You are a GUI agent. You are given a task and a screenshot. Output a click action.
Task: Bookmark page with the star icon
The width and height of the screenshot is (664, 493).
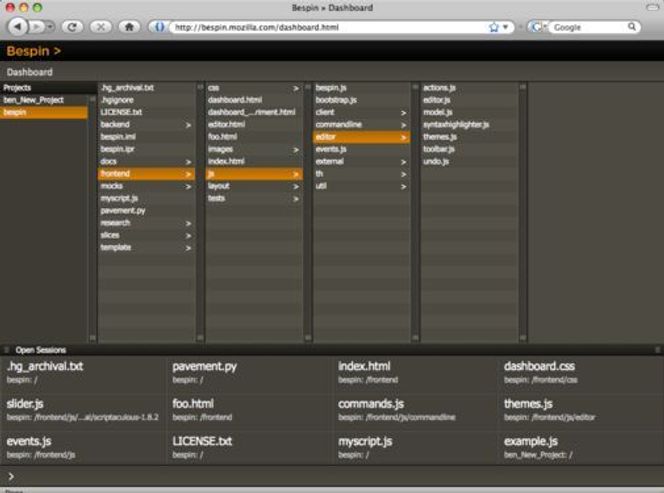(x=493, y=27)
